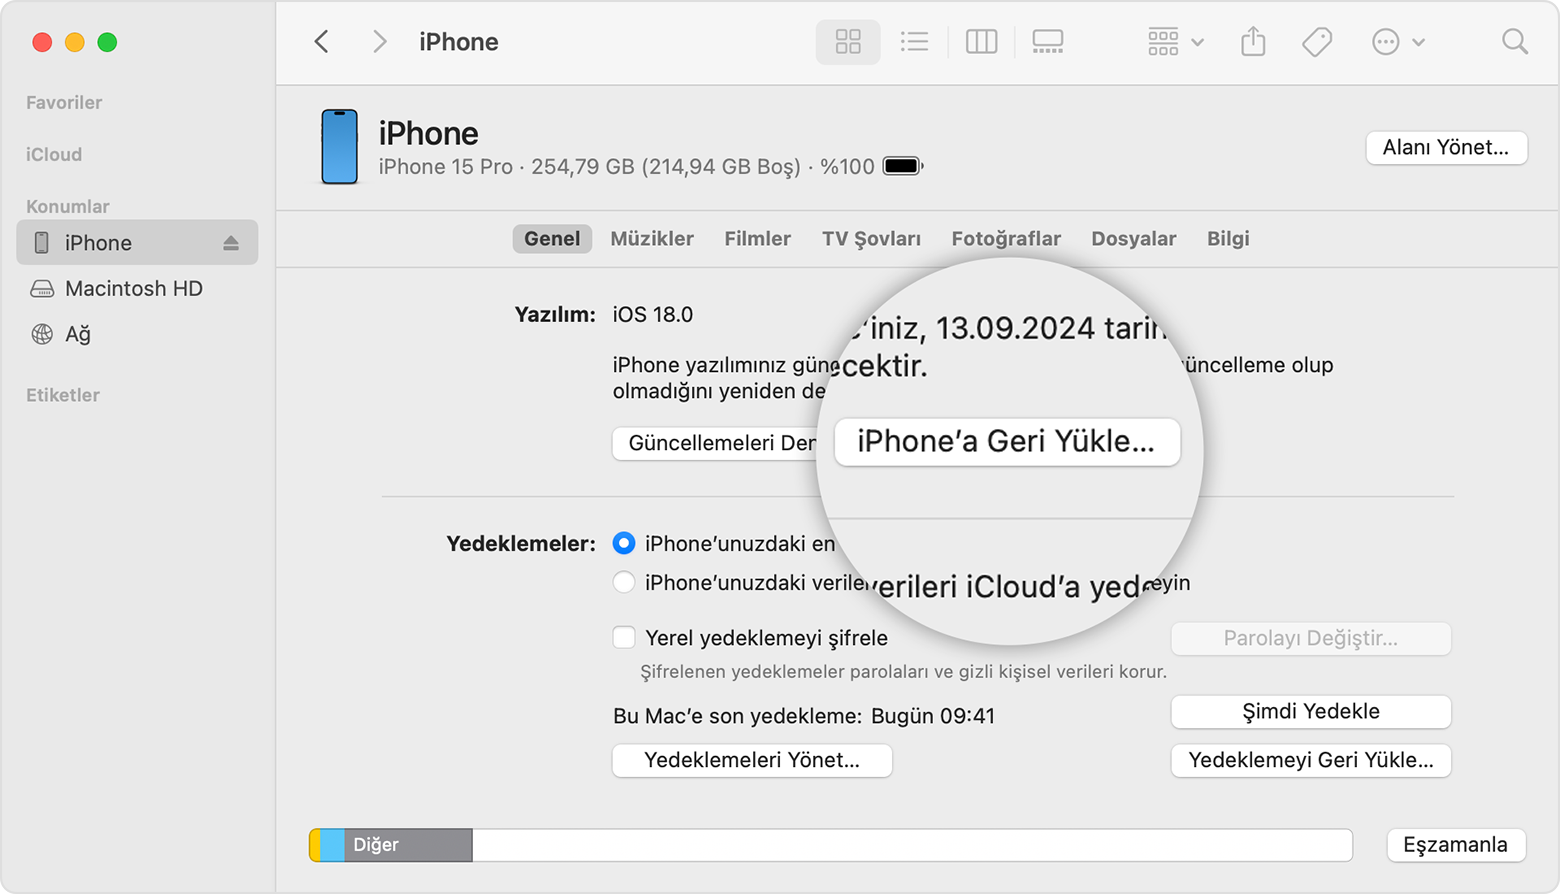Open the Genel tab
The height and width of the screenshot is (894, 1560).
[552, 239]
